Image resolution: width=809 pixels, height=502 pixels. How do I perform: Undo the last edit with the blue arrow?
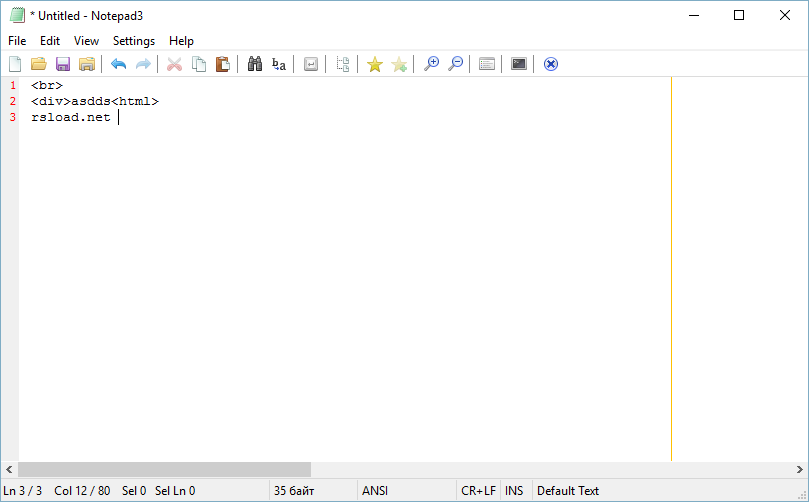(119, 64)
